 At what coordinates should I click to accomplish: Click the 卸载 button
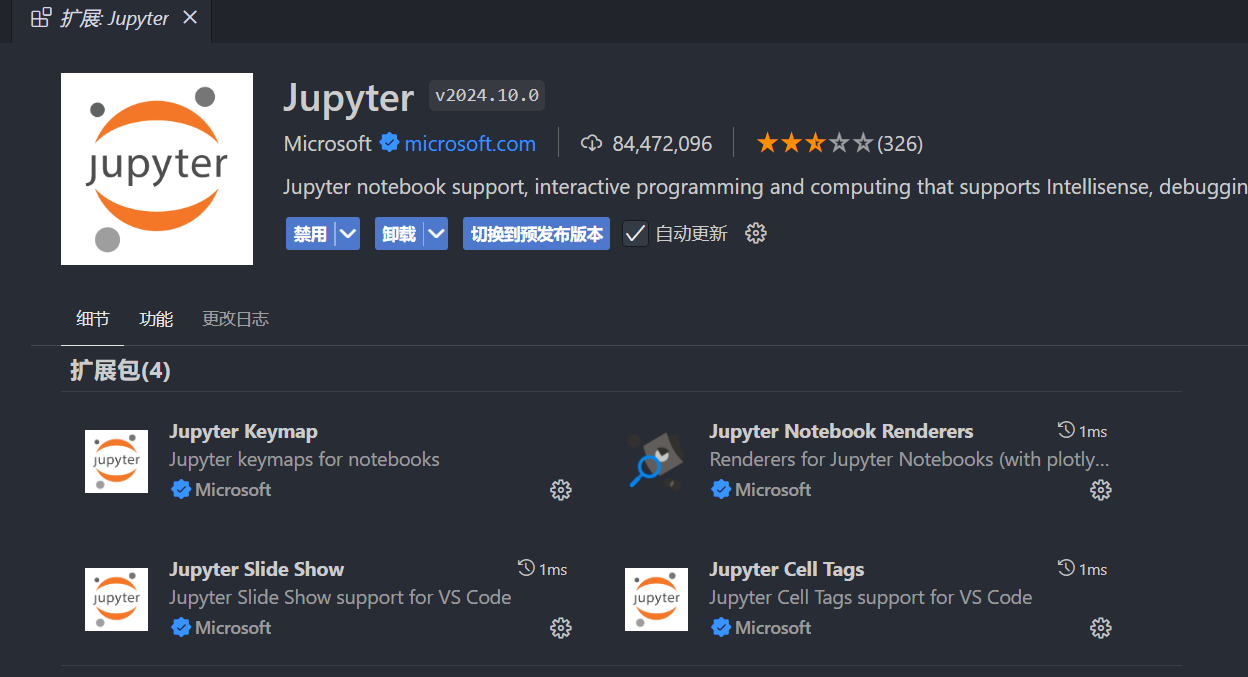(x=399, y=233)
